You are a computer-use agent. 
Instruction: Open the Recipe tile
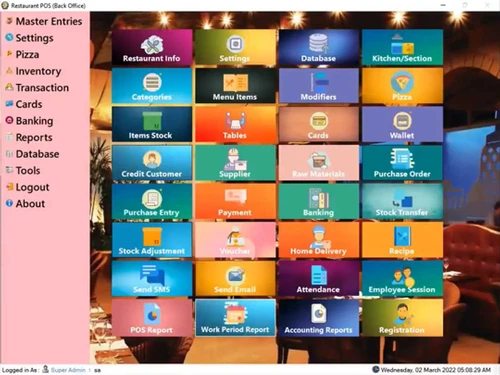(402, 240)
